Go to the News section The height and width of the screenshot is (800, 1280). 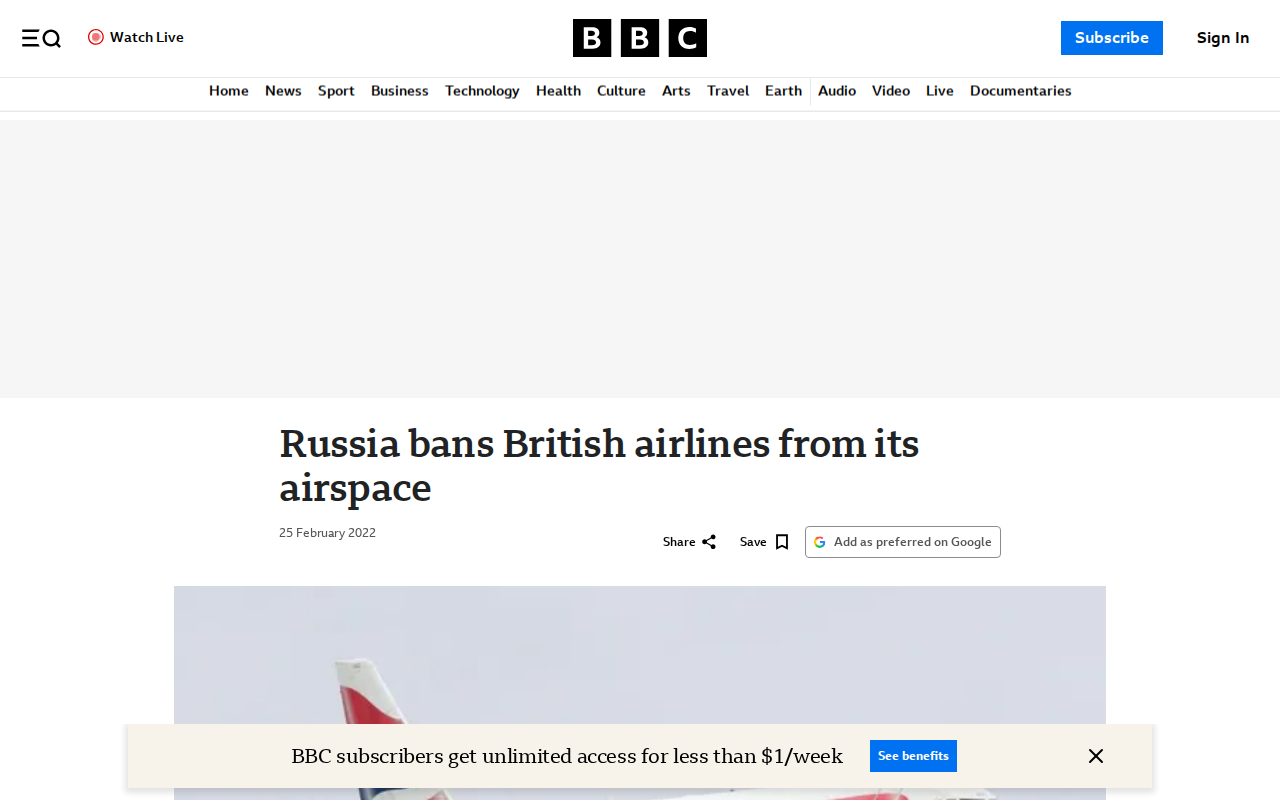[283, 91]
